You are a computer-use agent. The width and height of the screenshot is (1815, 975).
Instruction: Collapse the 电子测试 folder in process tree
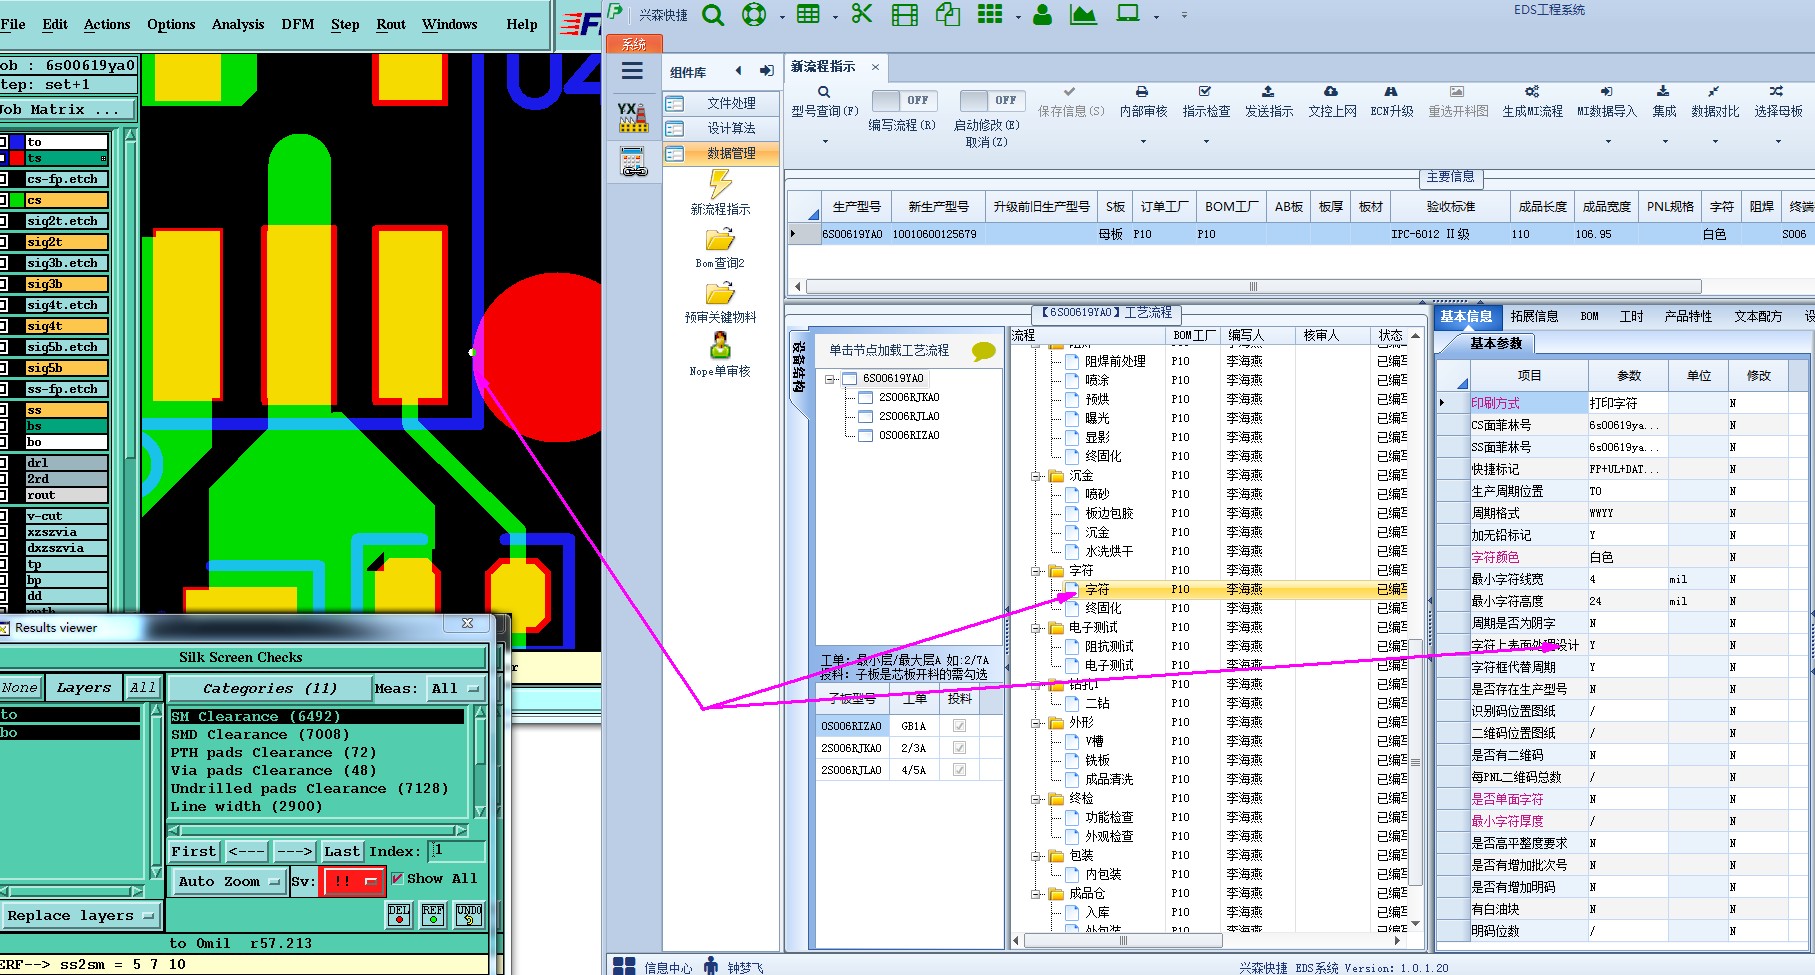pos(1037,628)
